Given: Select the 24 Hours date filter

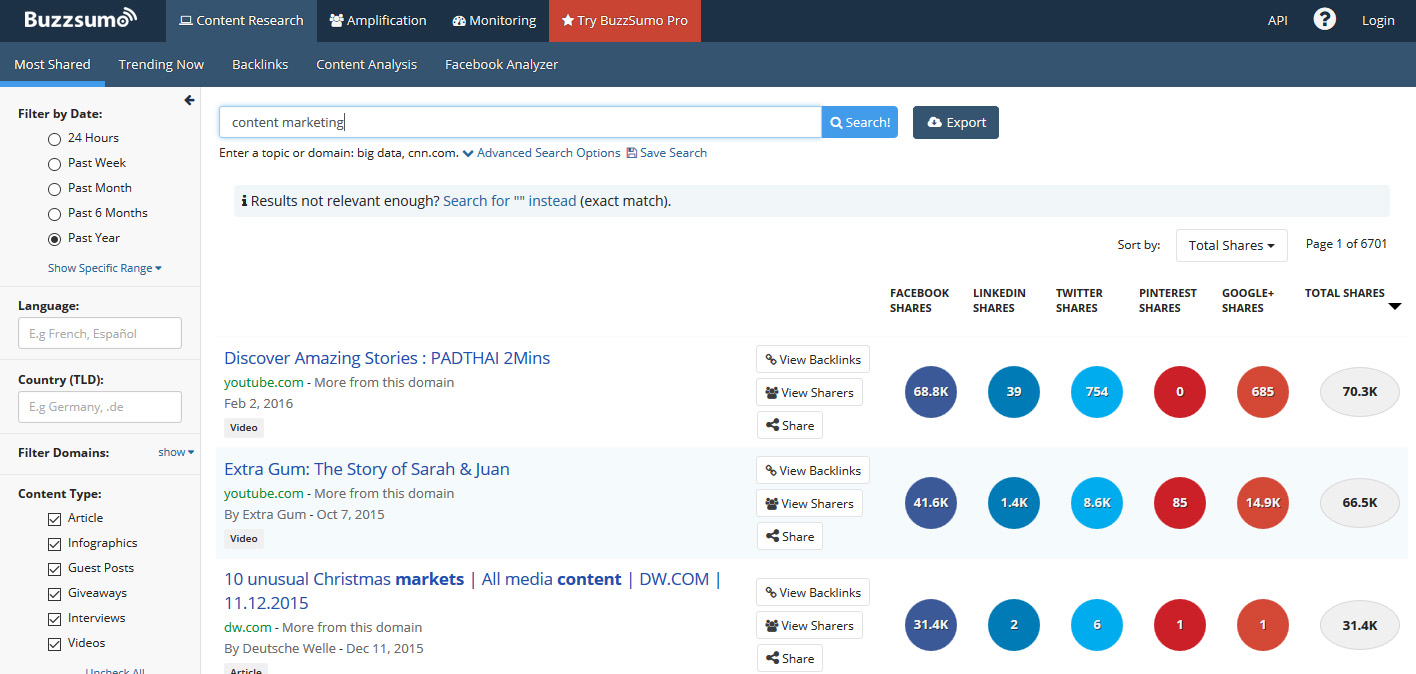Looking at the screenshot, I should click(x=55, y=139).
